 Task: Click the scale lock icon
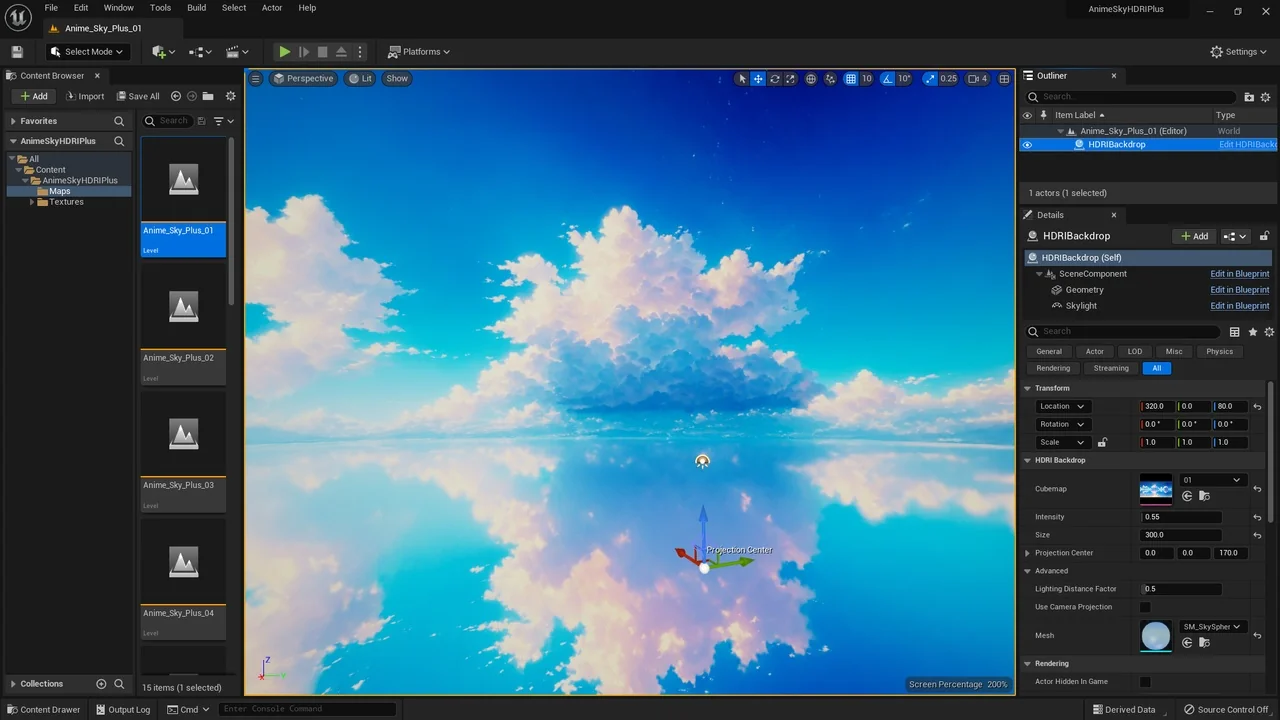pos(1102,442)
